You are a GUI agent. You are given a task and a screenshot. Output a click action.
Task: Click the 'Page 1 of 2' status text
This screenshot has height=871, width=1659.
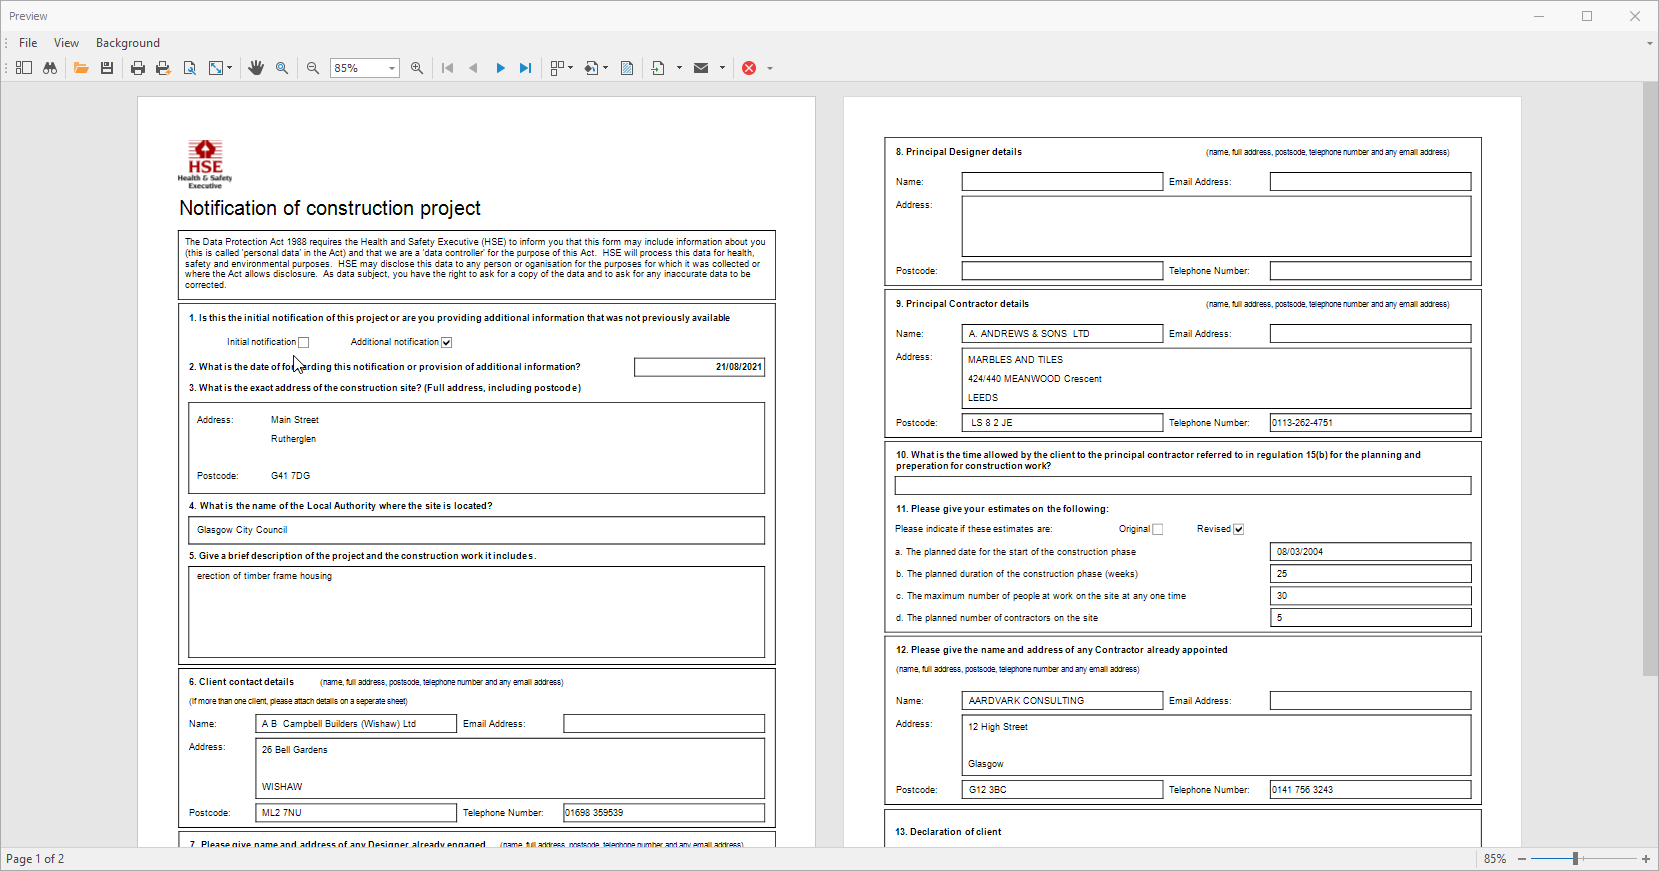tap(35, 859)
